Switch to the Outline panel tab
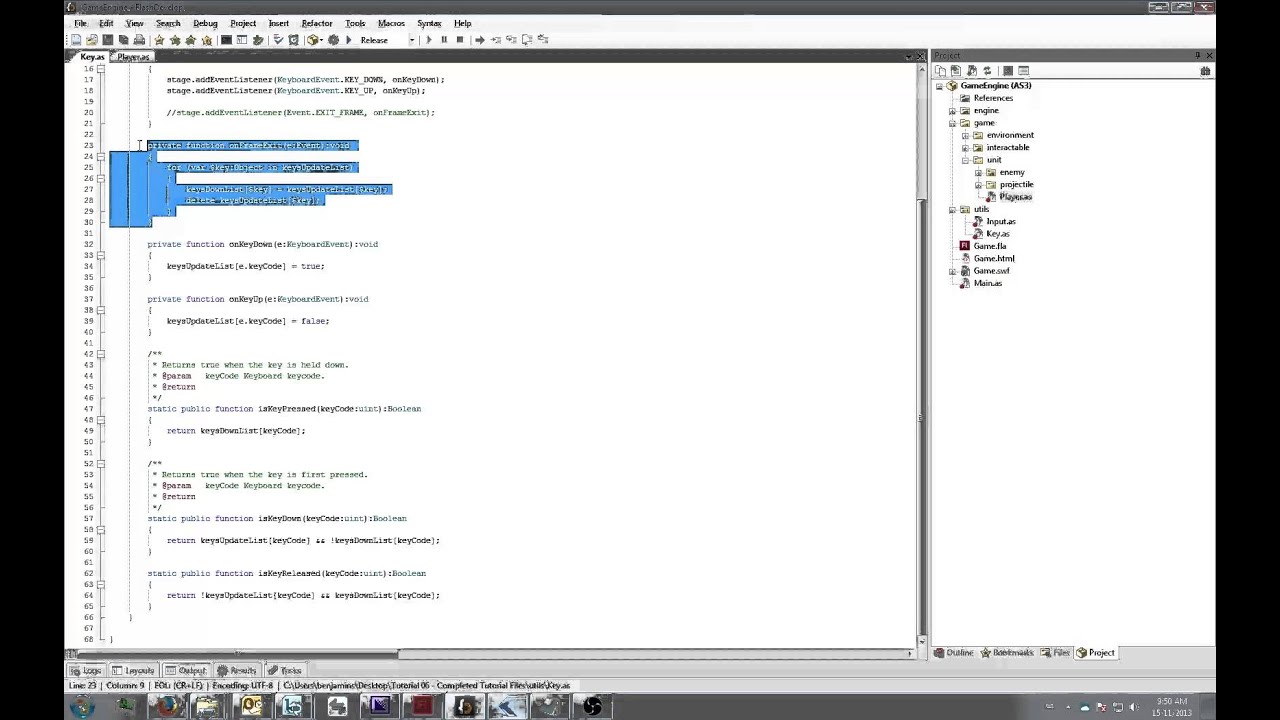Image resolution: width=1280 pixels, height=720 pixels. coord(954,653)
